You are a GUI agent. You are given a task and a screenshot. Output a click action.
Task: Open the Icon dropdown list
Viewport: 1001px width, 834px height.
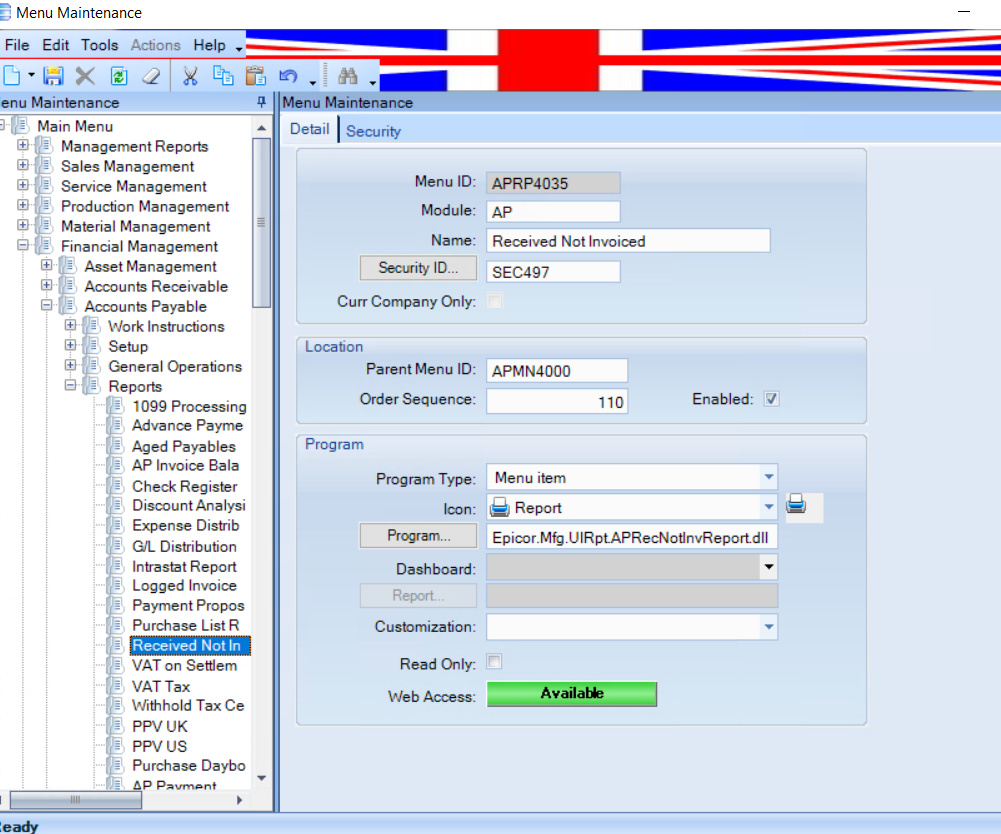point(769,507)
